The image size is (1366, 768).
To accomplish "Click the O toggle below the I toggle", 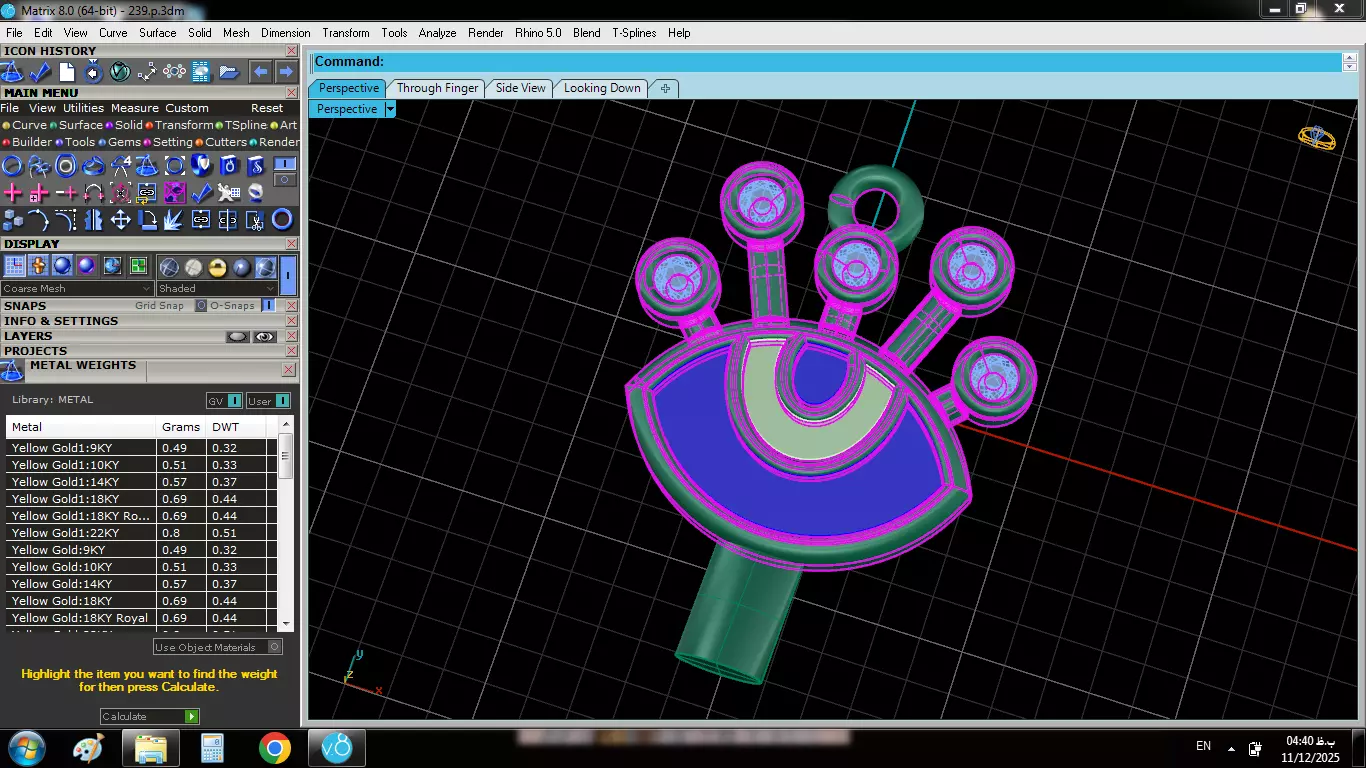I will (284, 180).
